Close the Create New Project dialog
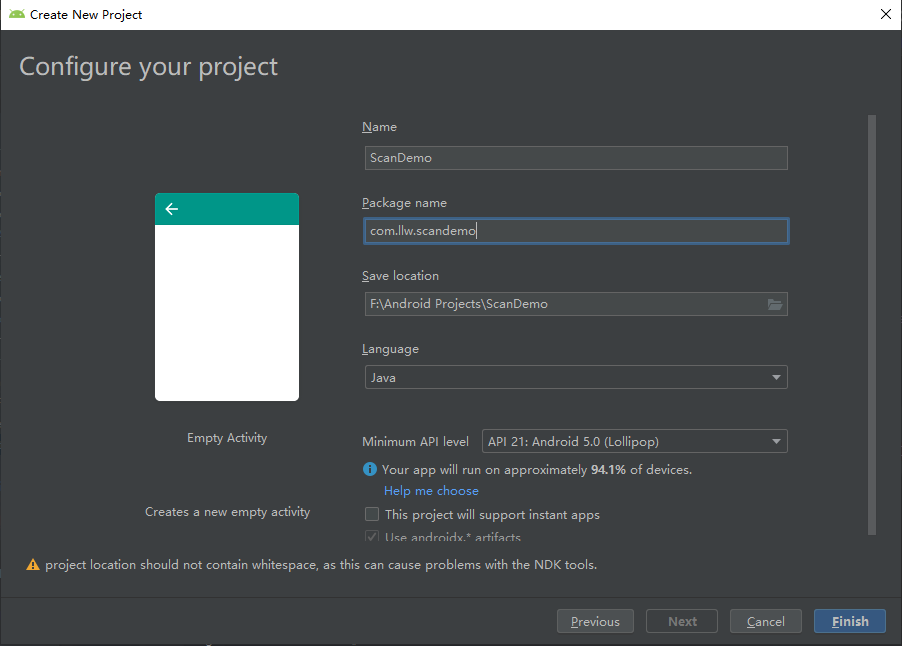 (x=886, y=14)
